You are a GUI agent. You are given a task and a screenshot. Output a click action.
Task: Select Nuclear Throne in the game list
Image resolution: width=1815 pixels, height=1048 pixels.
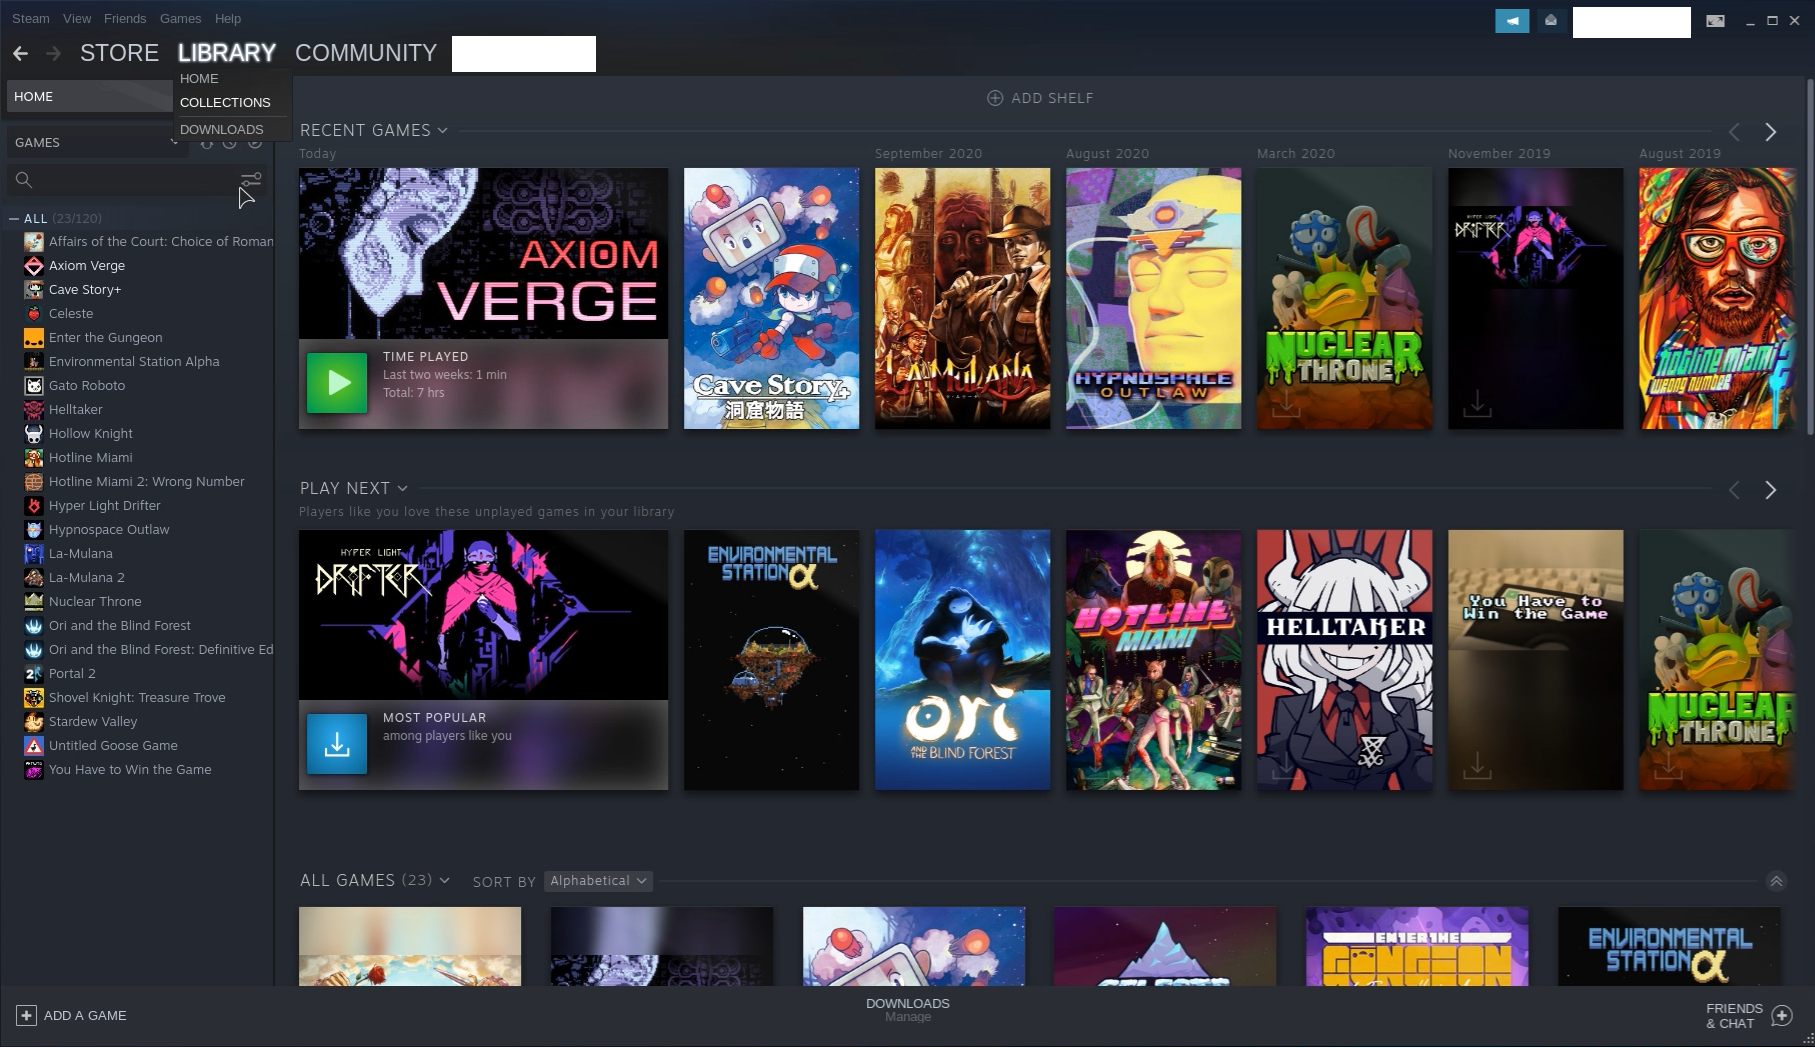pyautogui.click(x=95, y=601)
